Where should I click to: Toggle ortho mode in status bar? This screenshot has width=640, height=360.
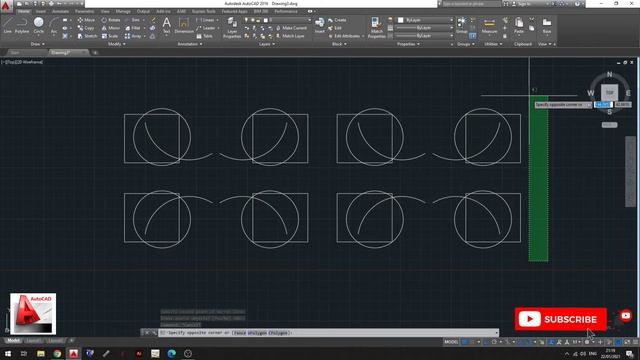point(487,342)
